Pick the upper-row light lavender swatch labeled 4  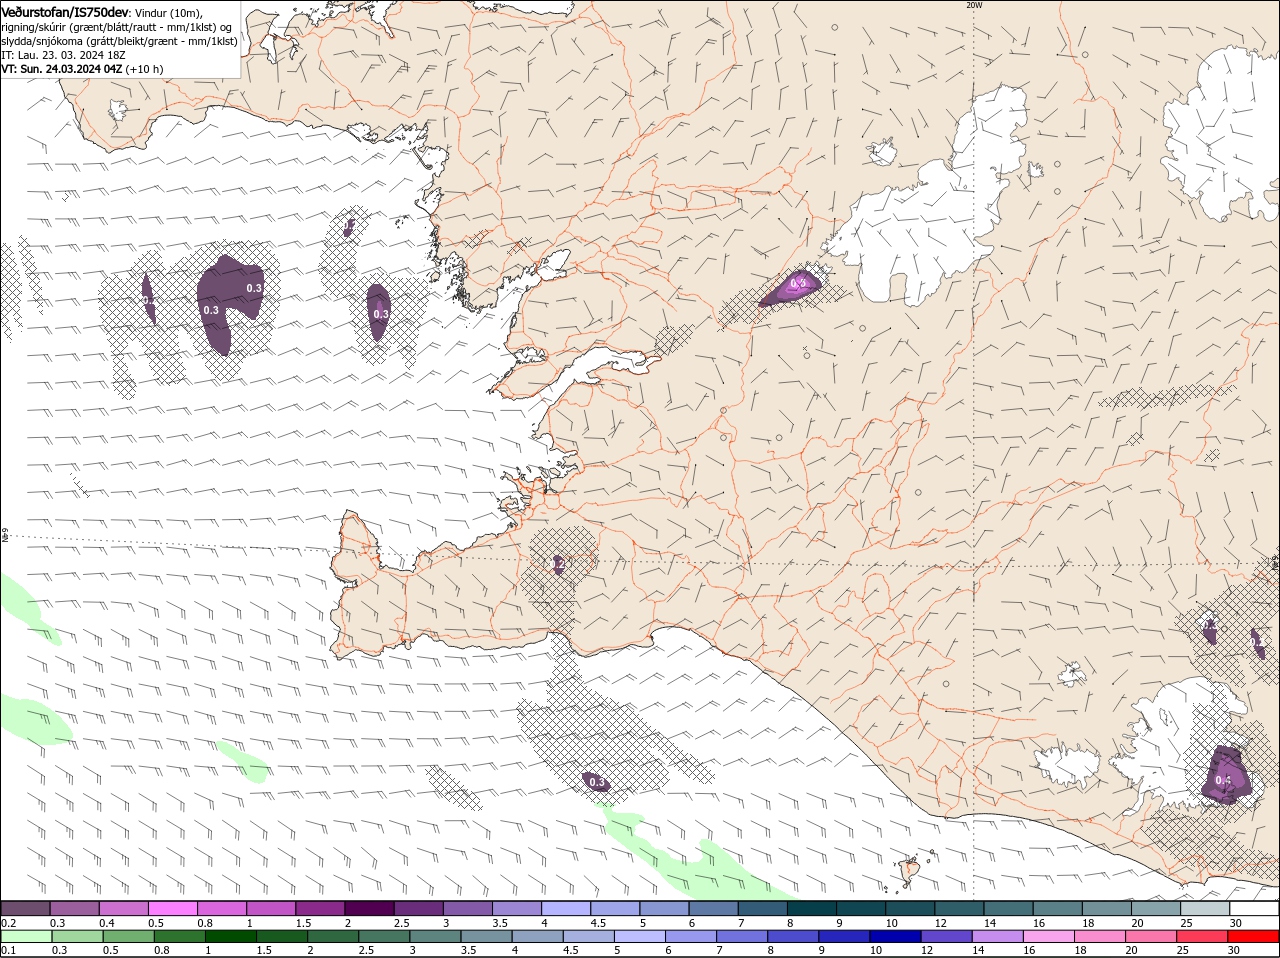(x=566, y=908)
